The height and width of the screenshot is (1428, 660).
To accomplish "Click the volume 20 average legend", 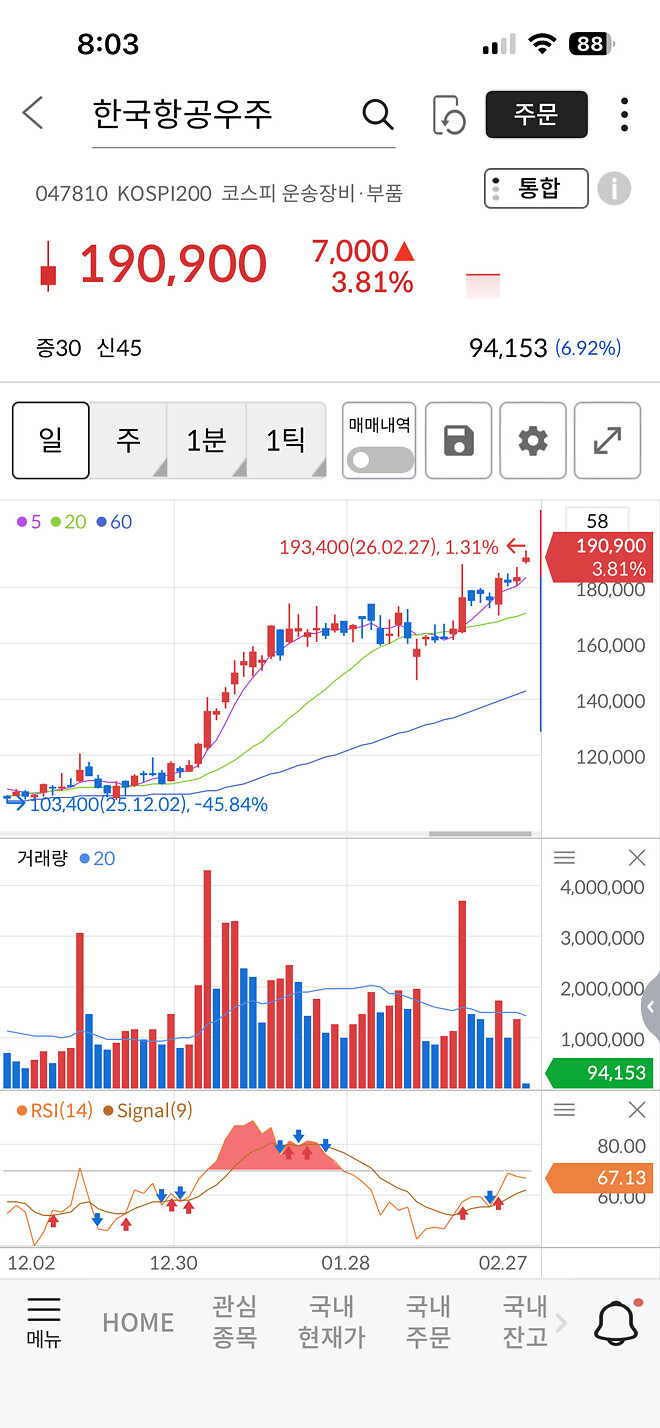I will click(97, 858).
